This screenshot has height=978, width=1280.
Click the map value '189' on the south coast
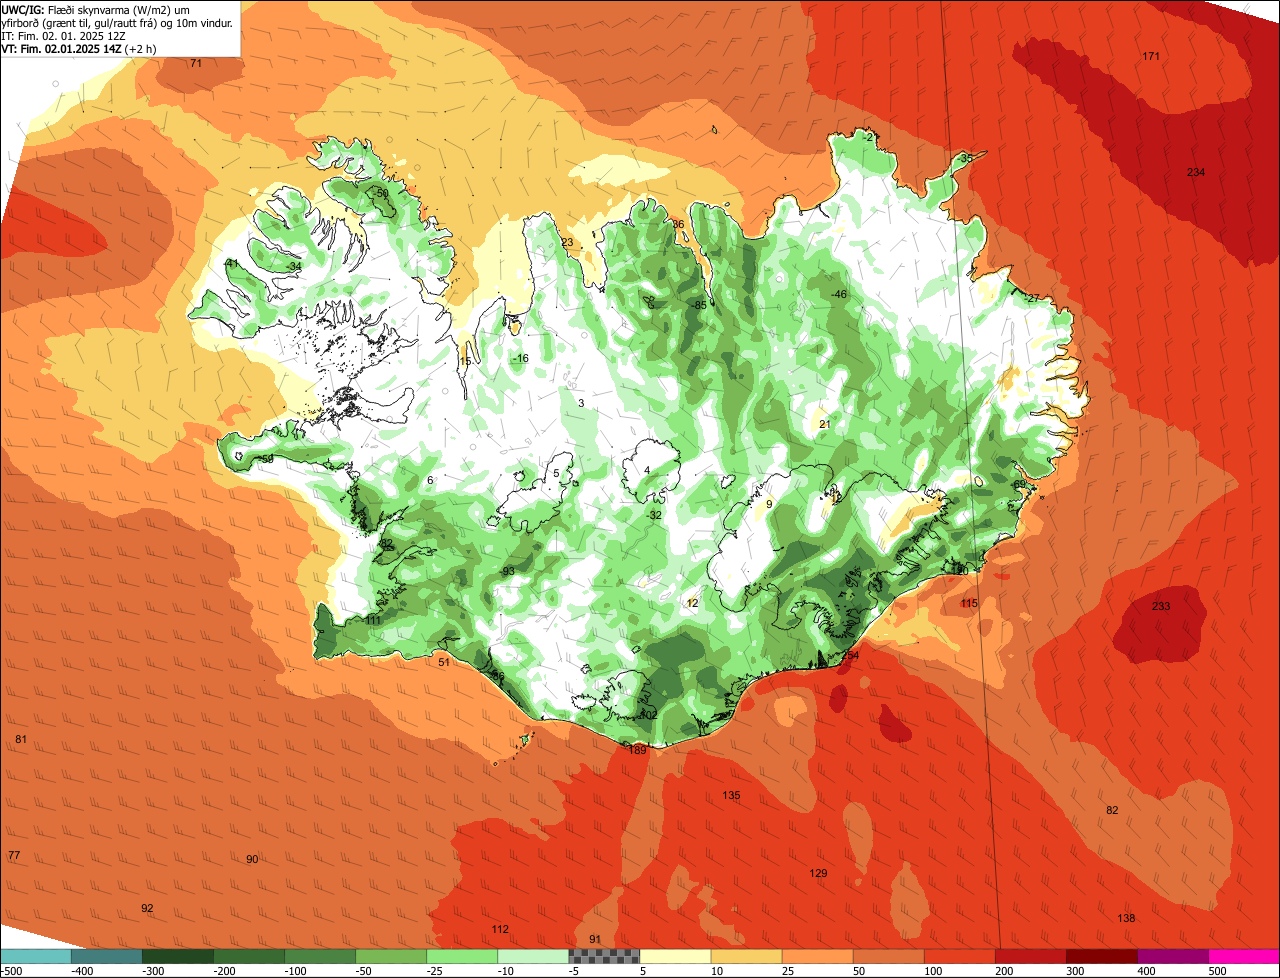point(638,750)
